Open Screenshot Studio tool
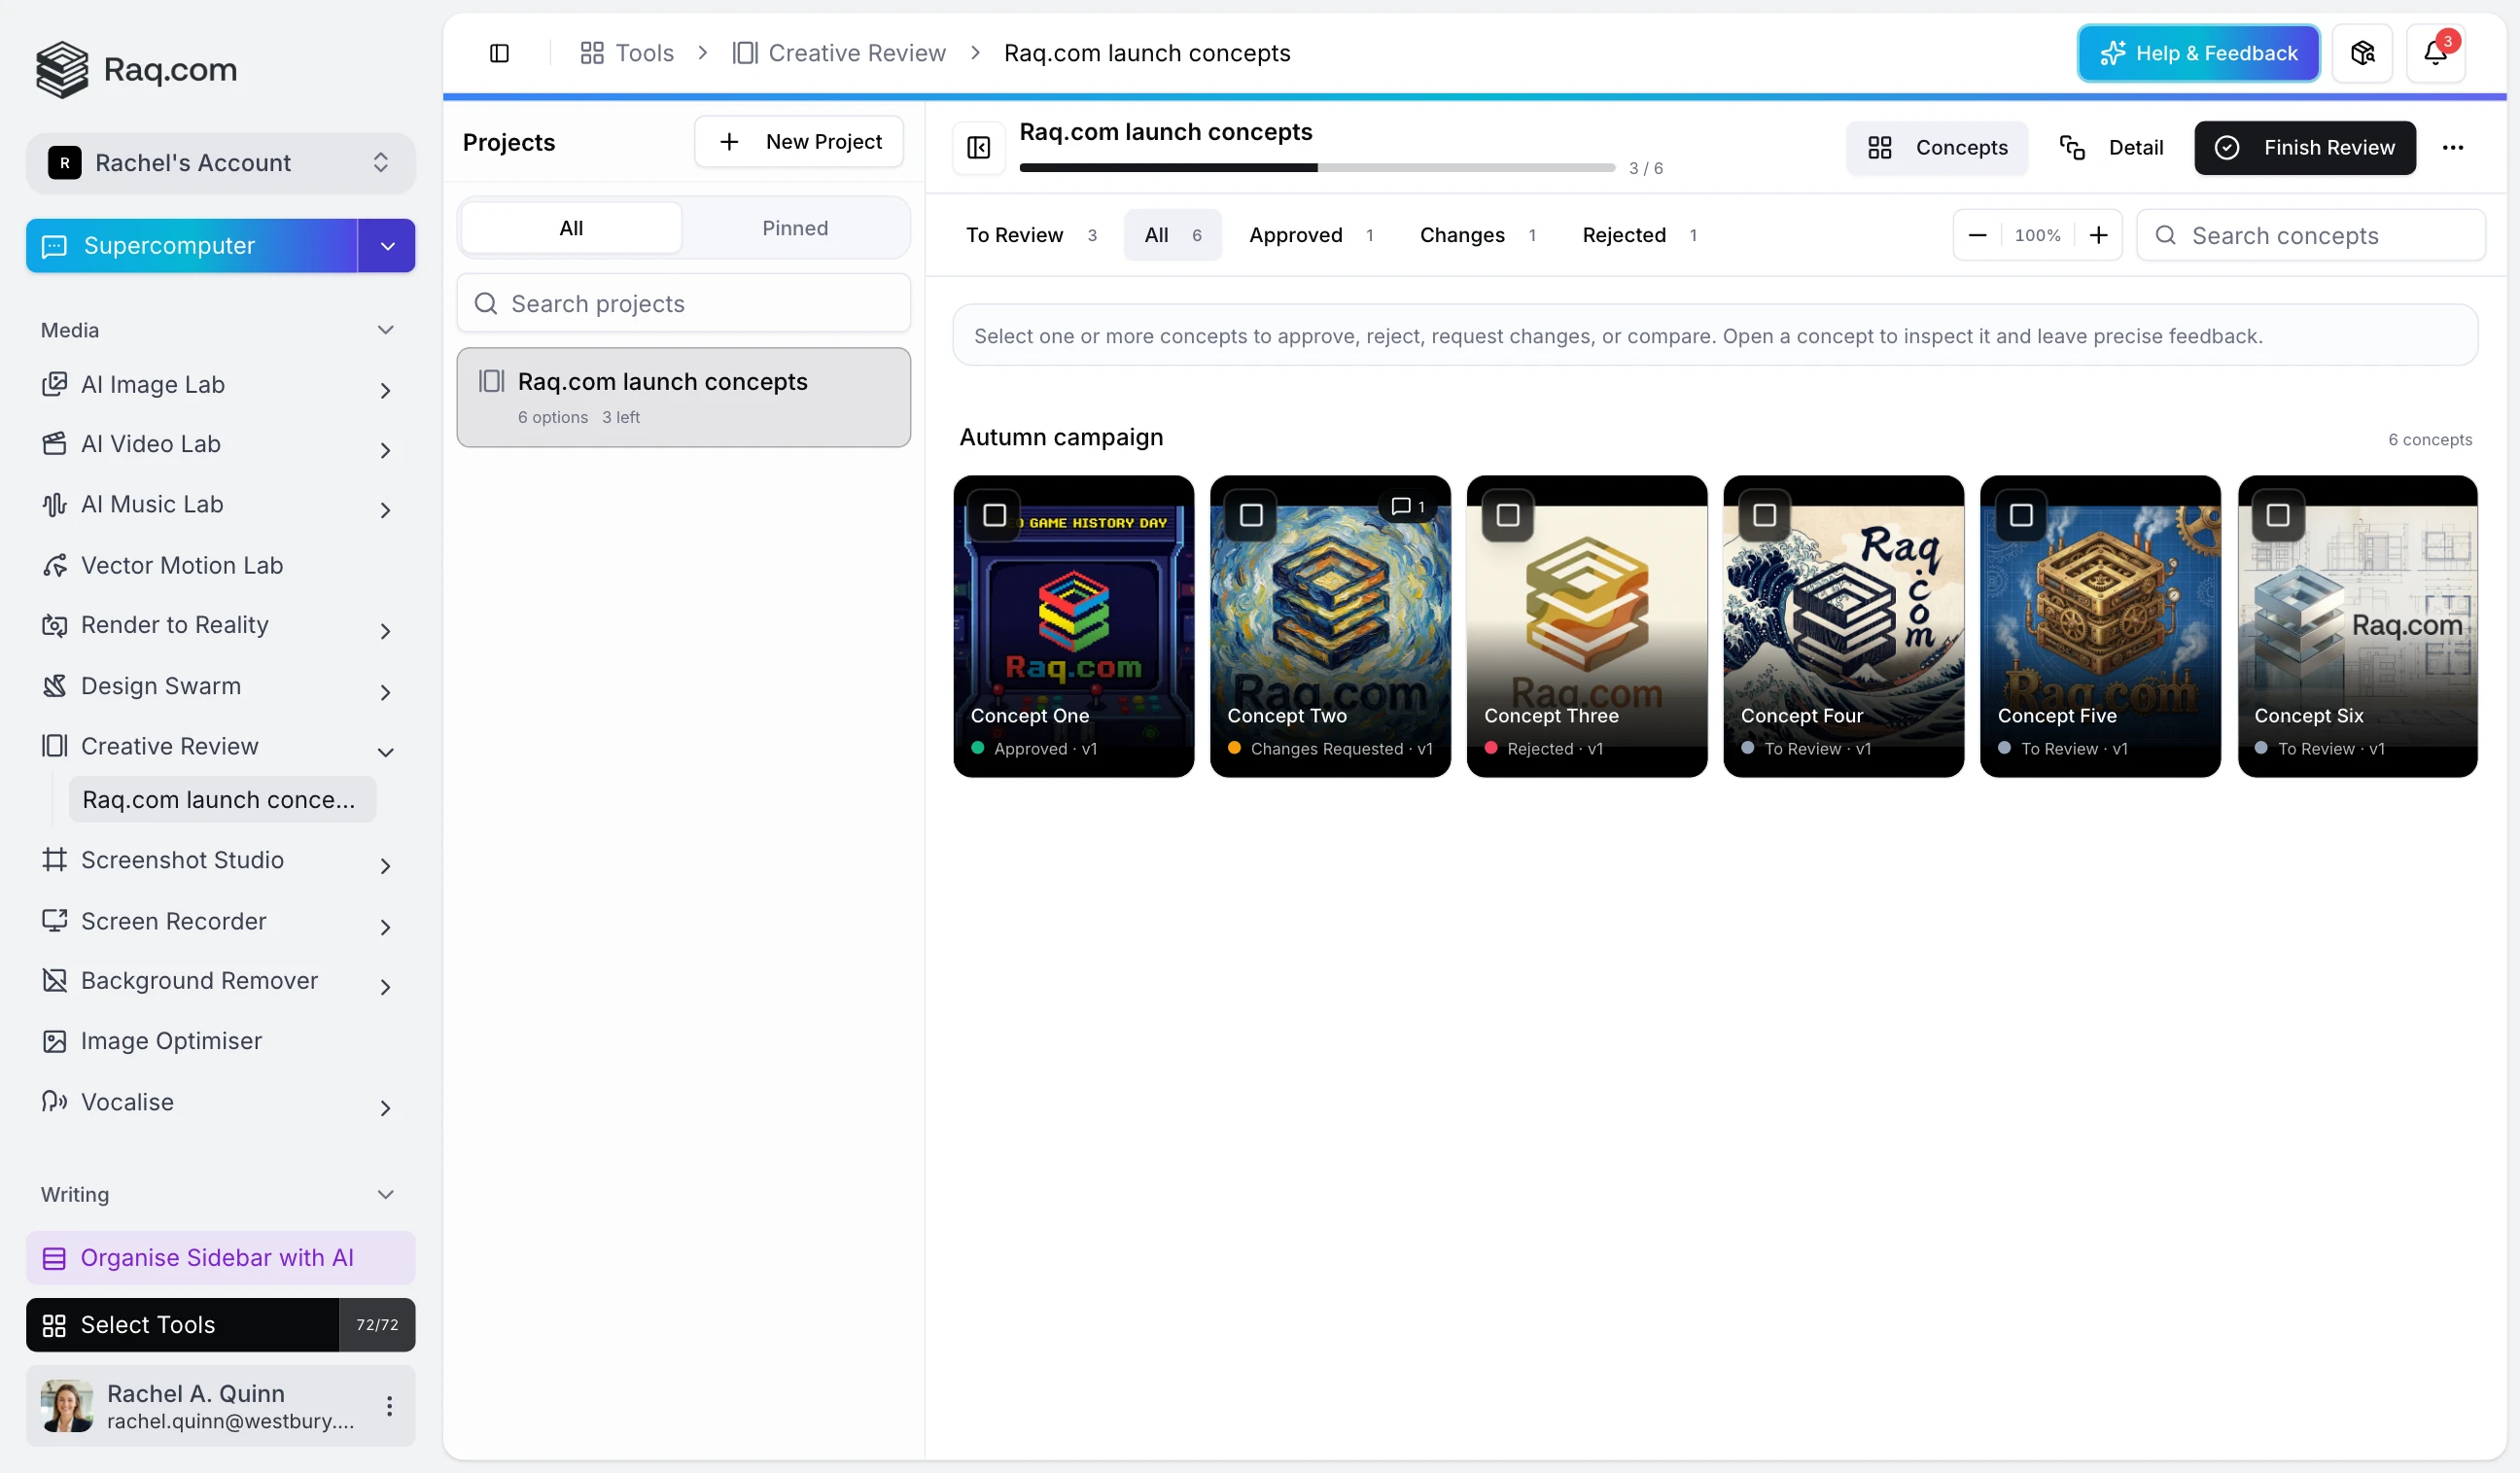Image resolution: width=2520 pixels, height=1473 pixels. pyautogui.click(x=182, y=860)
